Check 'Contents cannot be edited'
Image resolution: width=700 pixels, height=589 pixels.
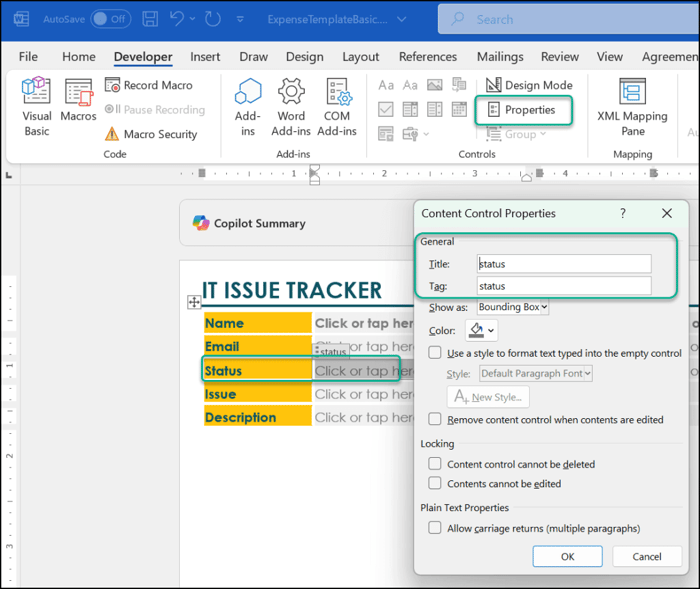(x=435, y=484)
